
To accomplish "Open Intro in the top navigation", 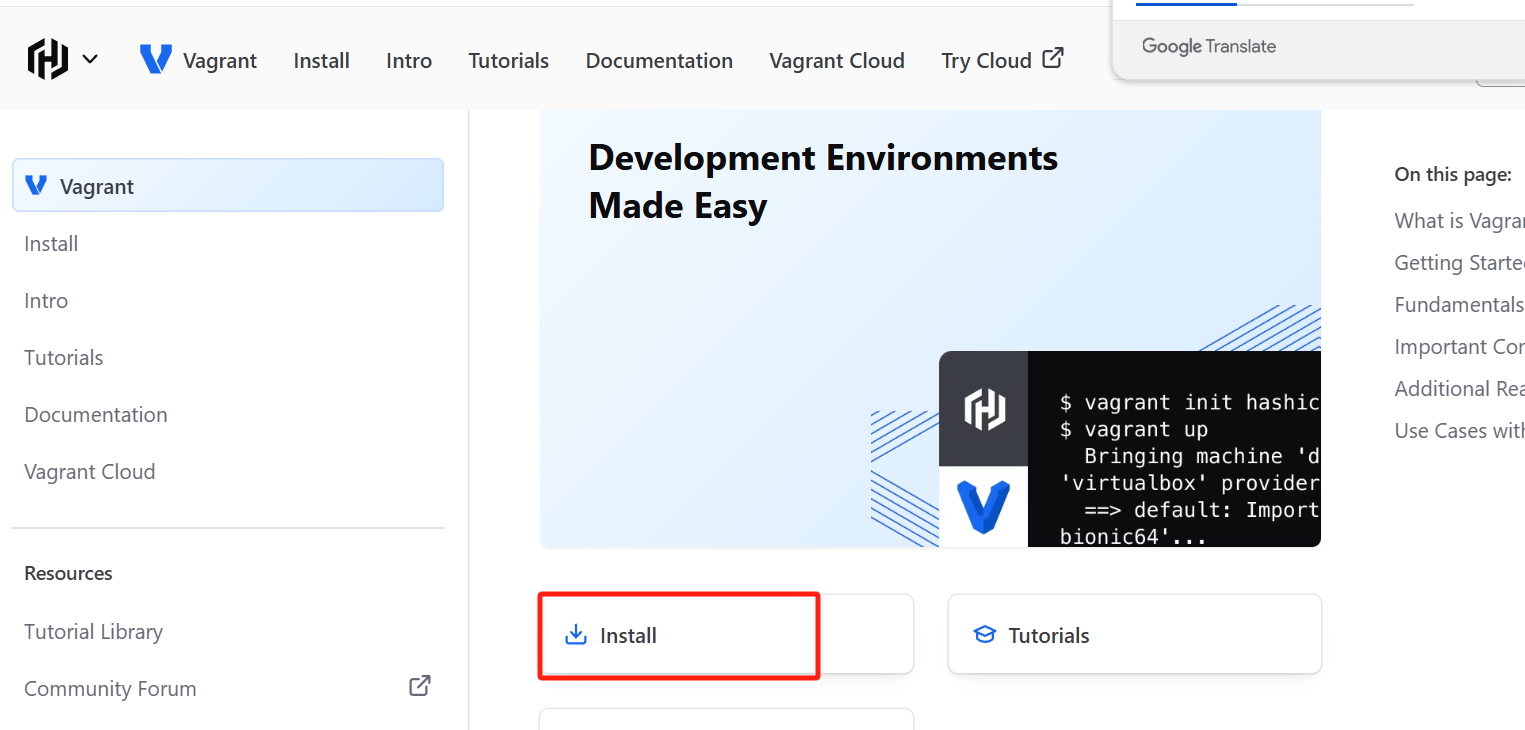I will (x=409, y=61).
